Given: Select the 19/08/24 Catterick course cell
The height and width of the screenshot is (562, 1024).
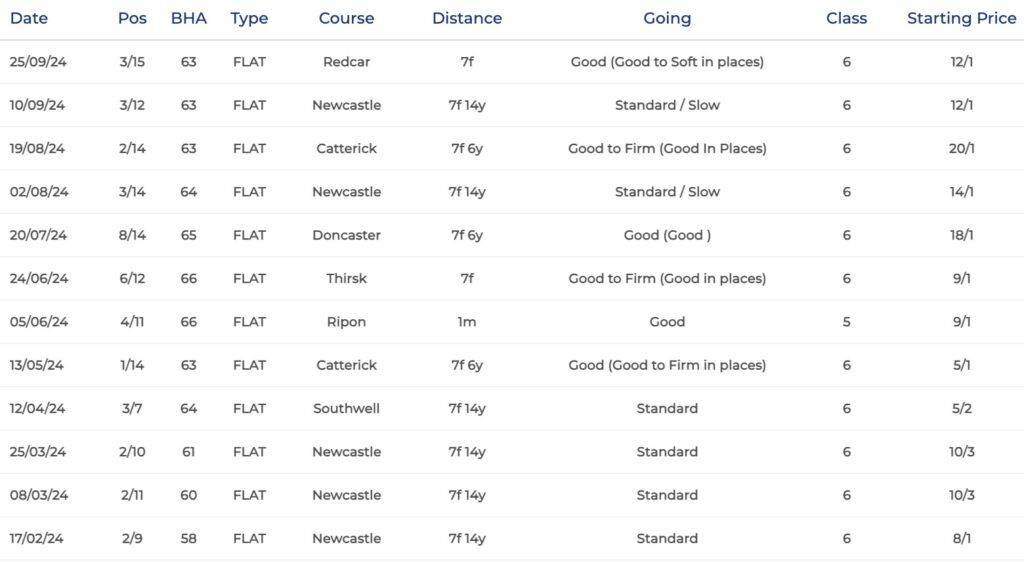Looking at the screenshot, I should click(346, 149).
